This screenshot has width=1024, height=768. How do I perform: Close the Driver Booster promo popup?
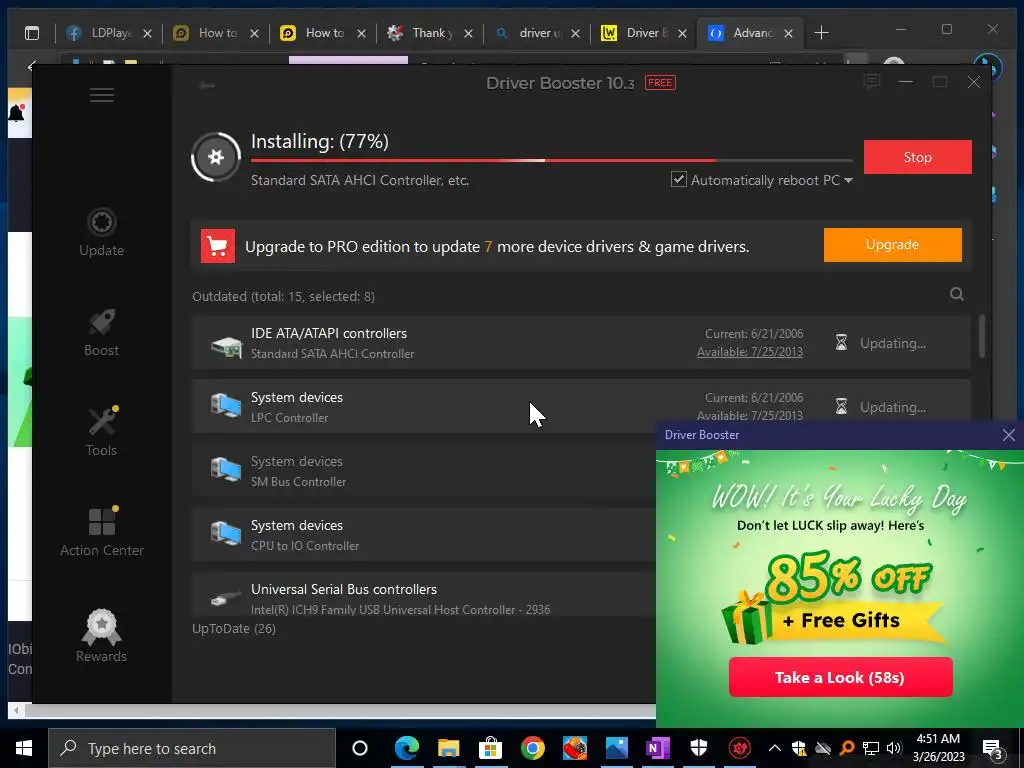[1008, 435]
